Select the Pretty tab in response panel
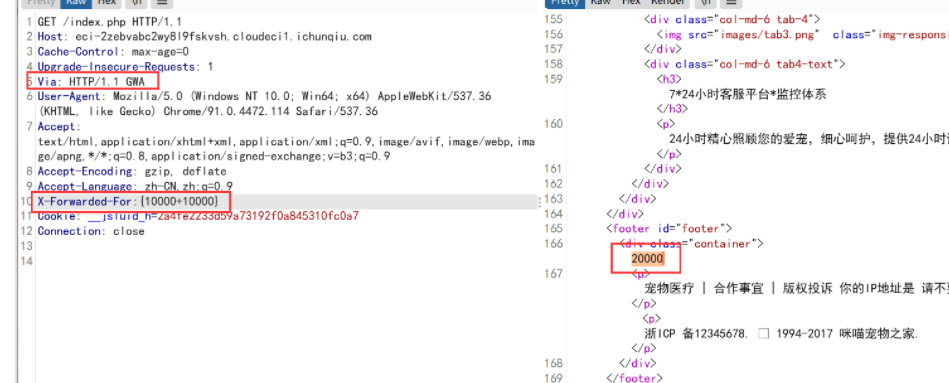 [x=565, y=2]
